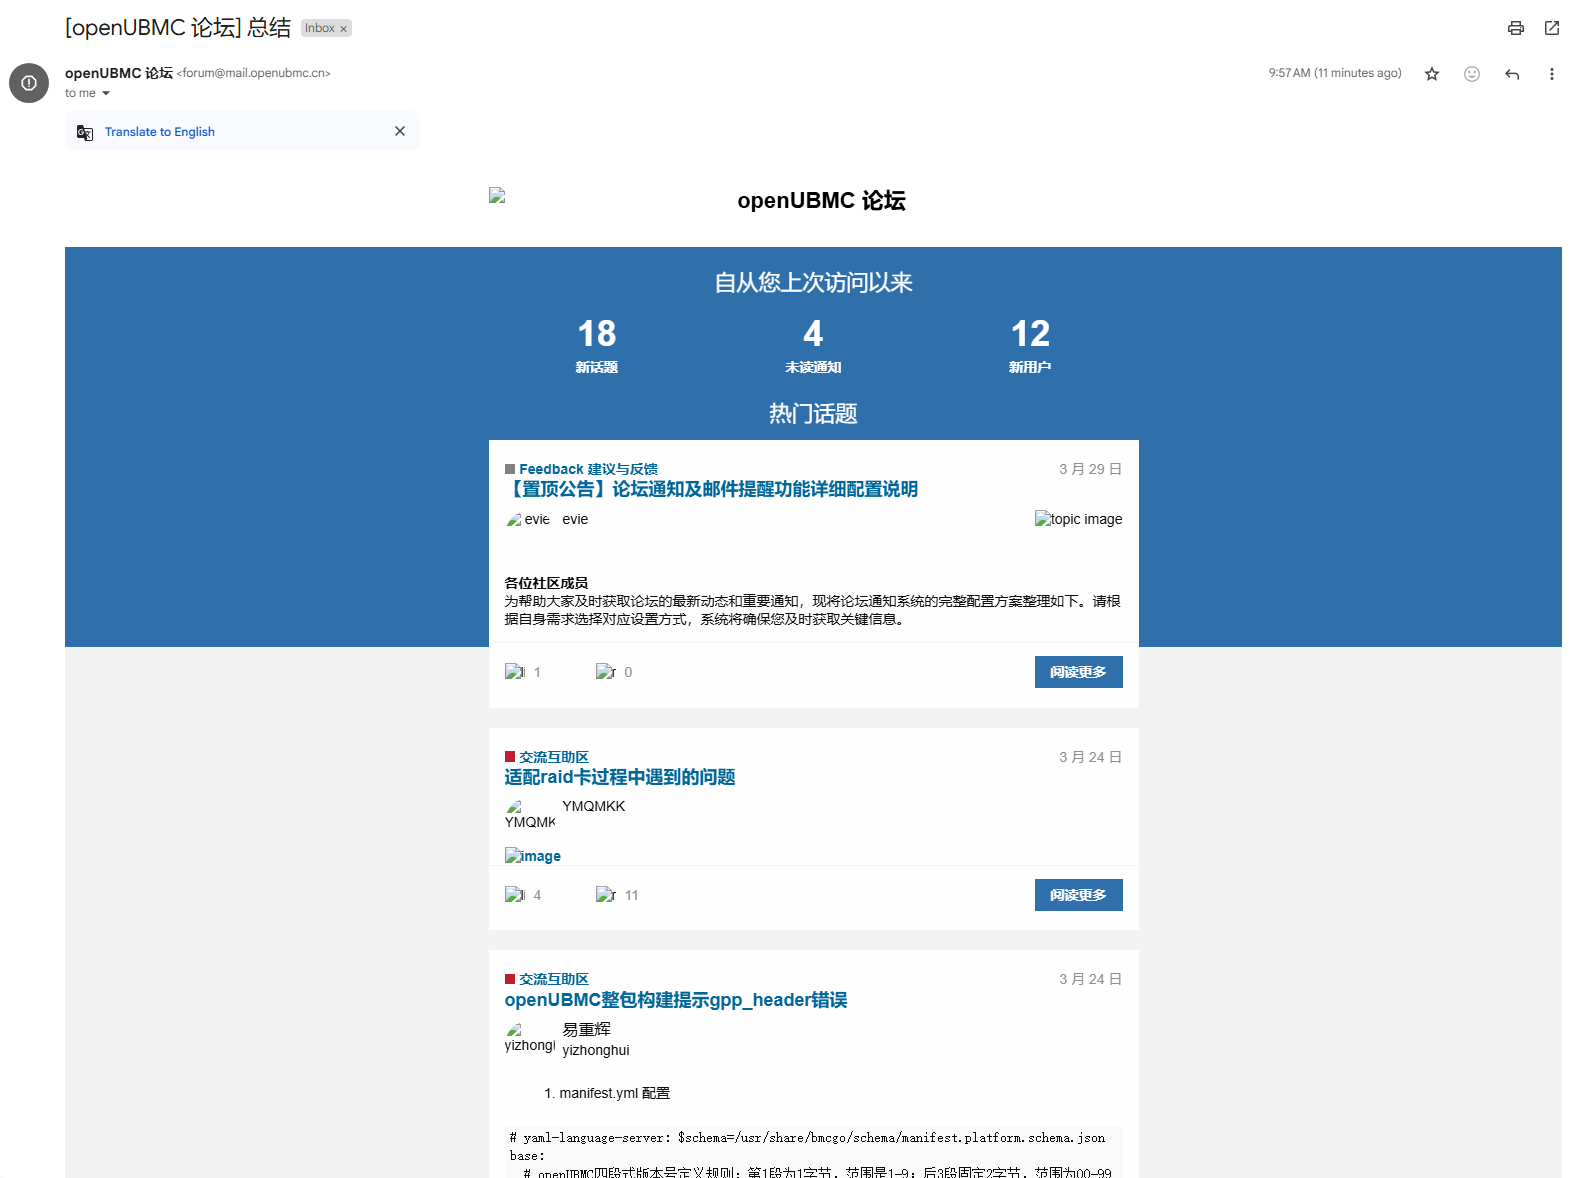
Task: Click the Inbox label tag
Action: click(319, 28)
